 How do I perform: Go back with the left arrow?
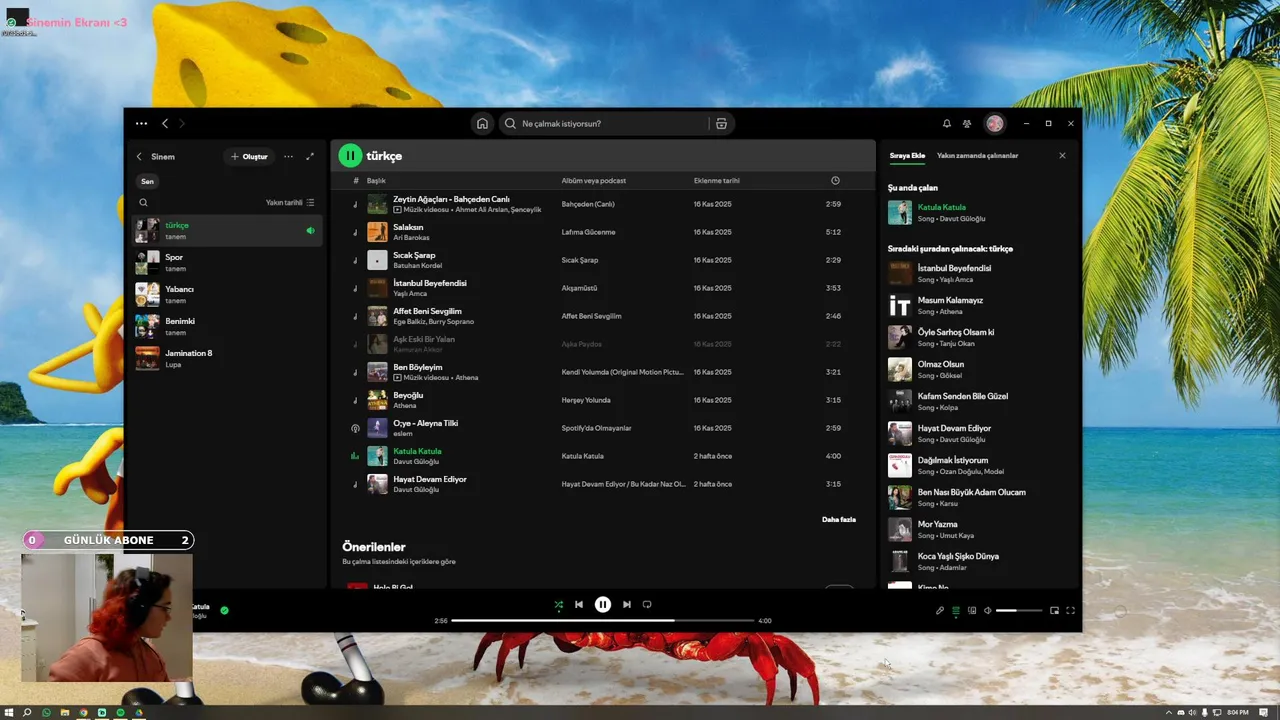pyautogui.click(x=165, y=124)
